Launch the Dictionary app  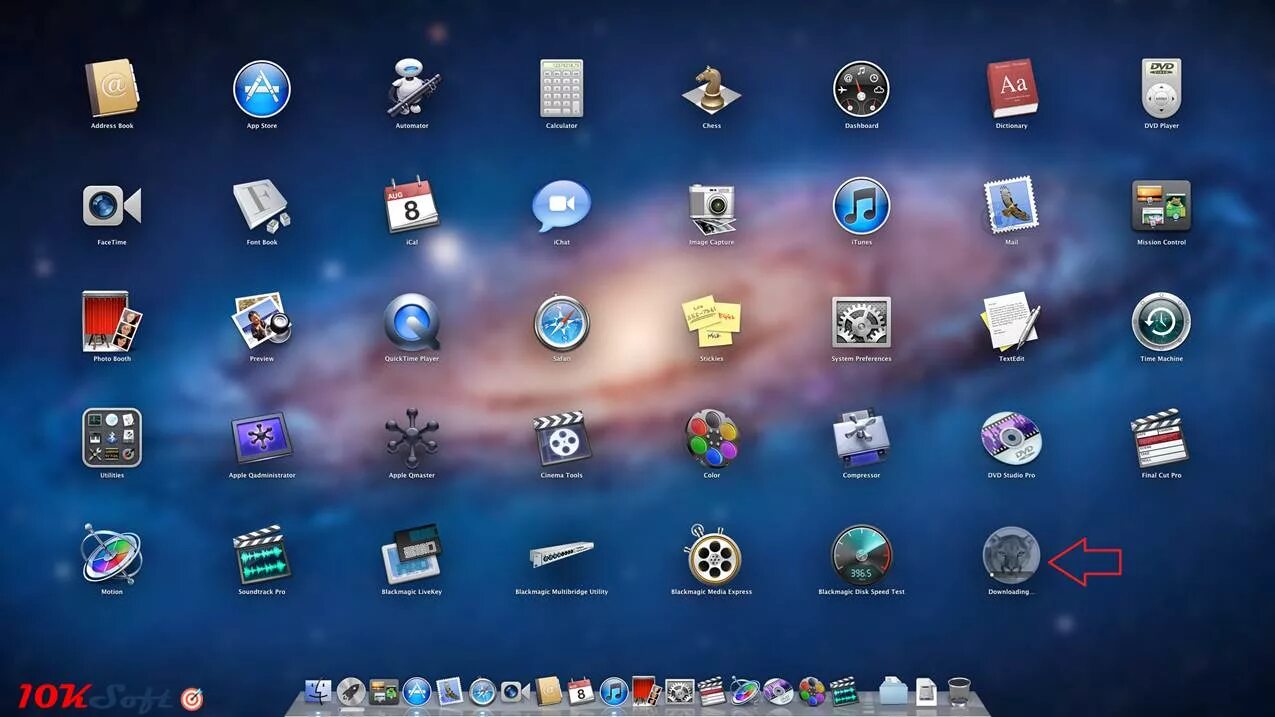click(x=1012, y=88)
